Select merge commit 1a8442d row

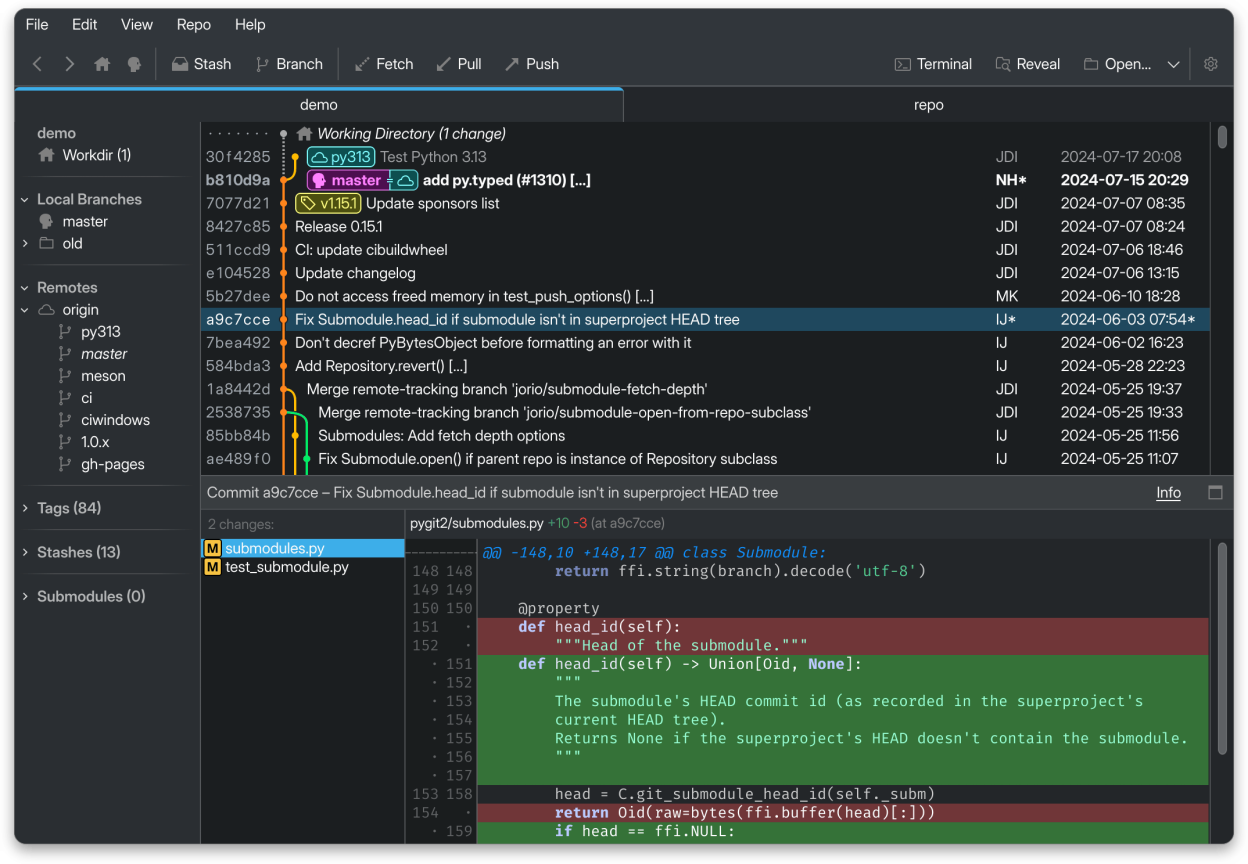(x=706, y=389)
